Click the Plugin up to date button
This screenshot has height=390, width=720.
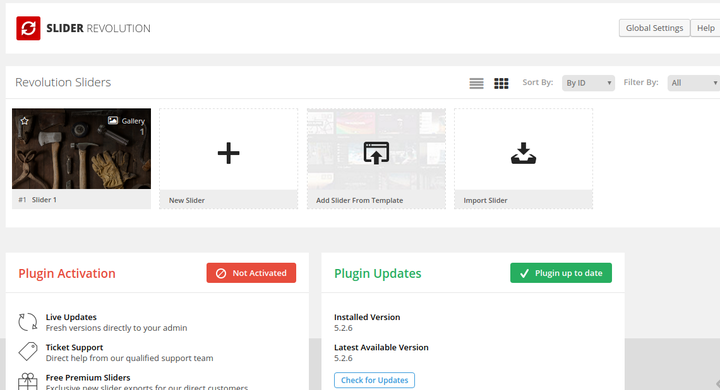point(561,273)
